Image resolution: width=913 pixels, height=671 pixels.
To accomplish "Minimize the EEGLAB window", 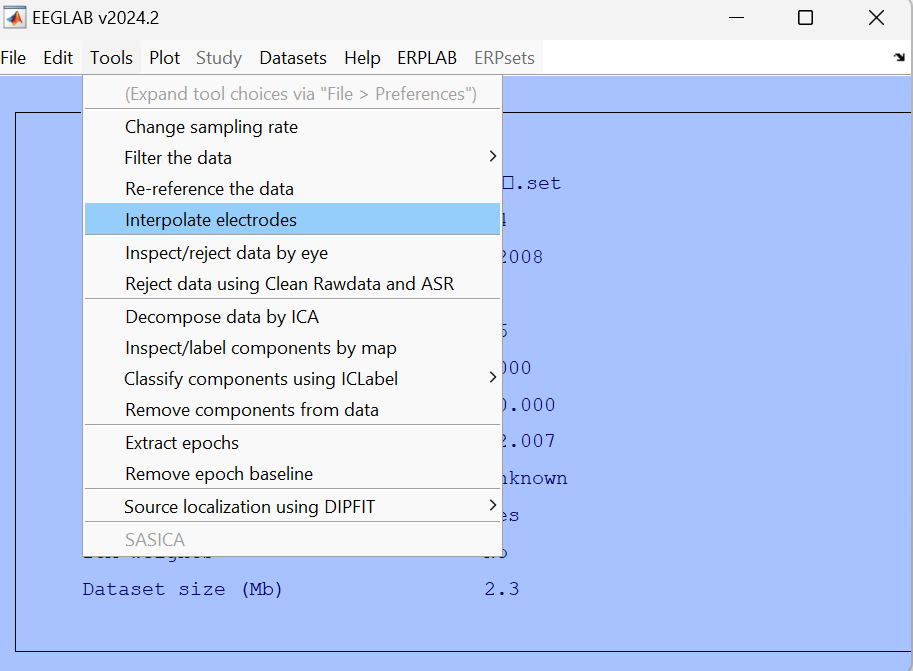I will [x=737, y=17].
